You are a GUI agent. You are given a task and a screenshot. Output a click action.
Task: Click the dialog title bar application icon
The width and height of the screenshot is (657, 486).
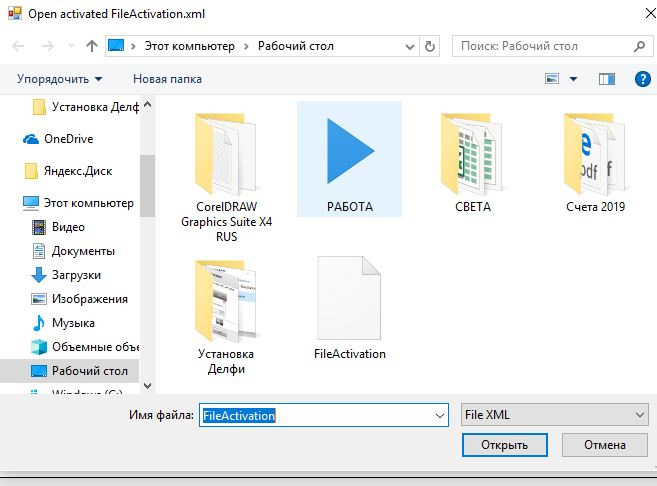[x=15, y=13]
